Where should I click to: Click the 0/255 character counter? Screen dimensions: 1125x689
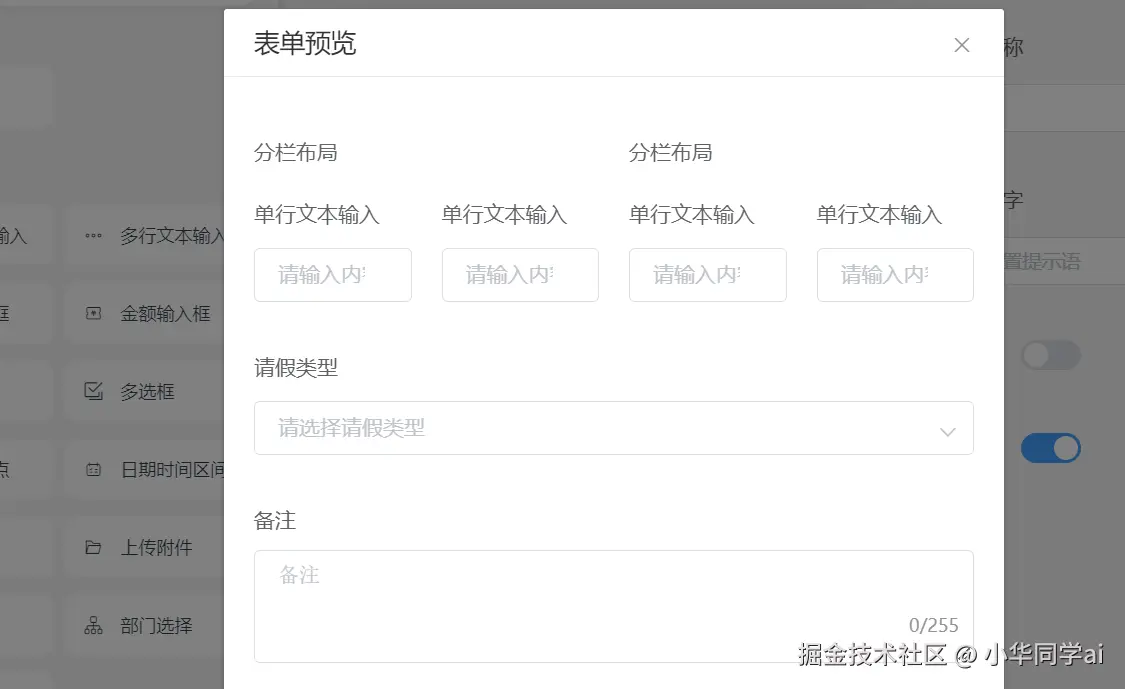click(x=933, y=625)
